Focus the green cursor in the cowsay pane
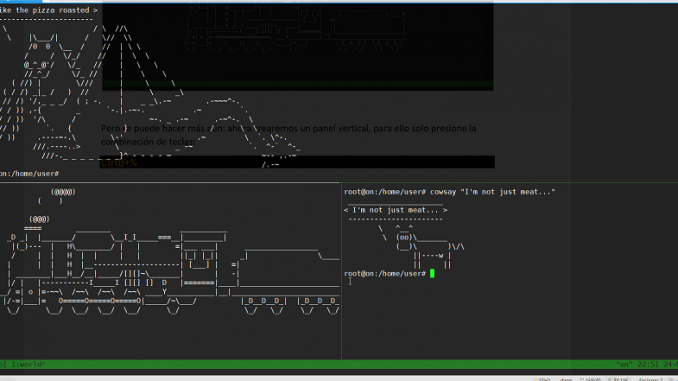 (x=432, y=273)
